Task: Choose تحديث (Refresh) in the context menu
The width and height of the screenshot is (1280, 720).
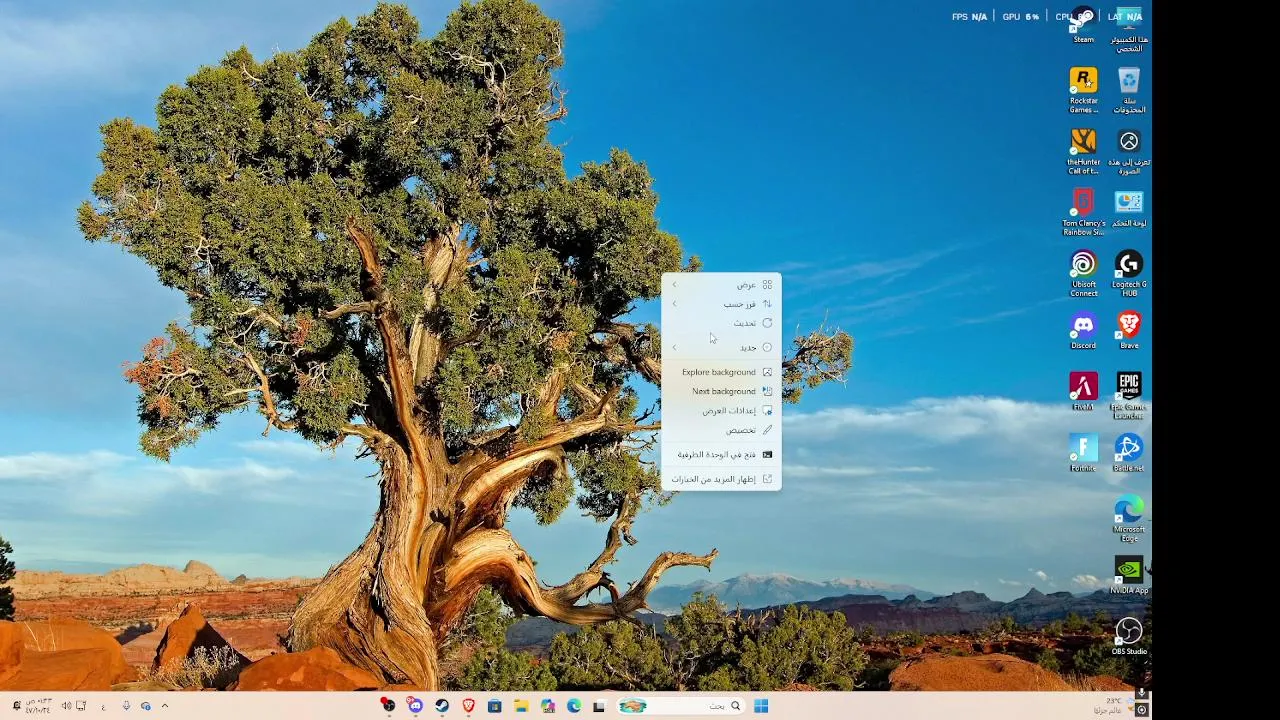Action: coord(721,323)
